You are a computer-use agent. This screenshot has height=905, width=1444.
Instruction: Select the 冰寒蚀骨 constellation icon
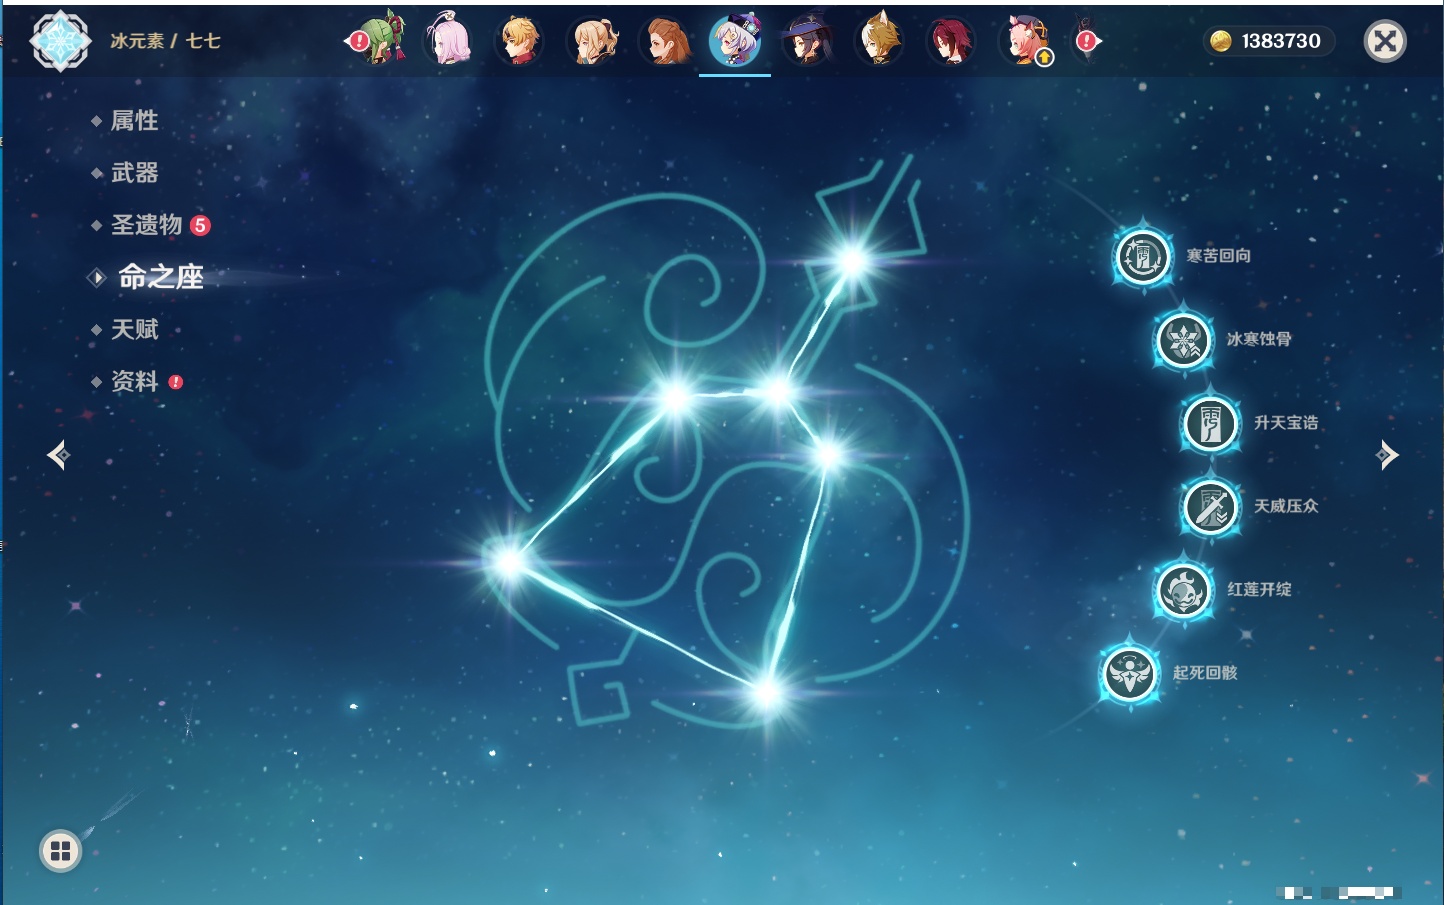[x=1183, y=340]
